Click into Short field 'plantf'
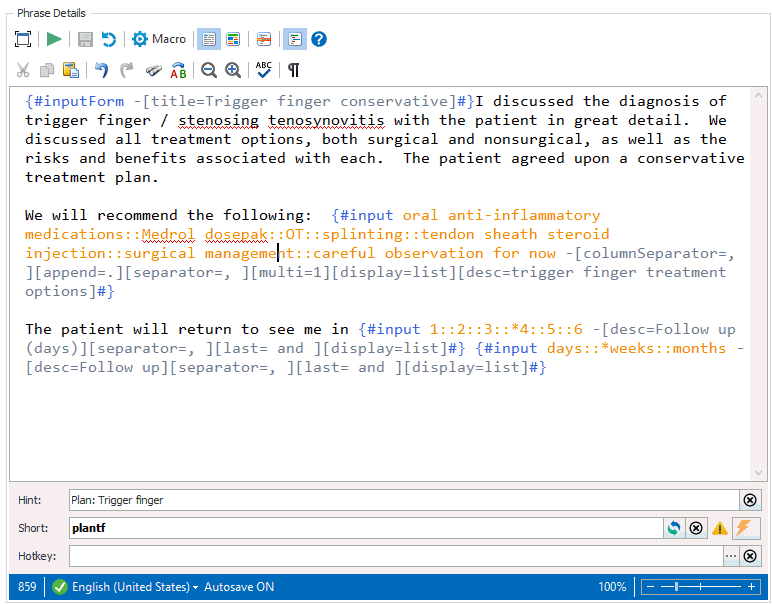This screenshot has width=772, height=604. click(366, 528)
